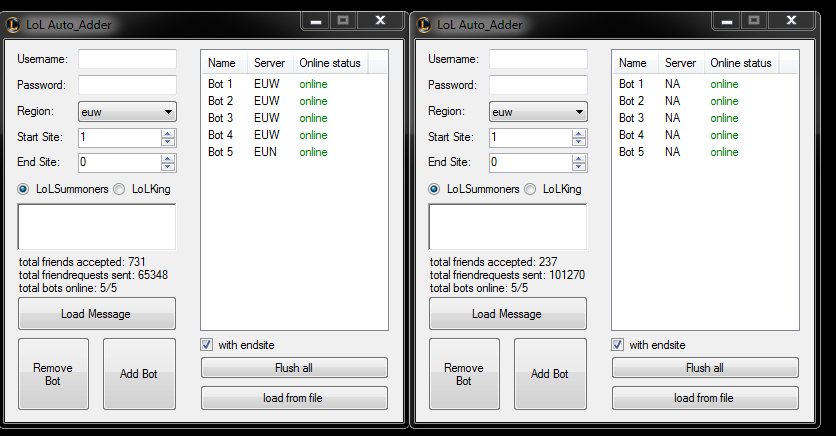This screenshot has height=436, width=836.
Task: Decrease End Site value in left window
Action: click(168, 167)
